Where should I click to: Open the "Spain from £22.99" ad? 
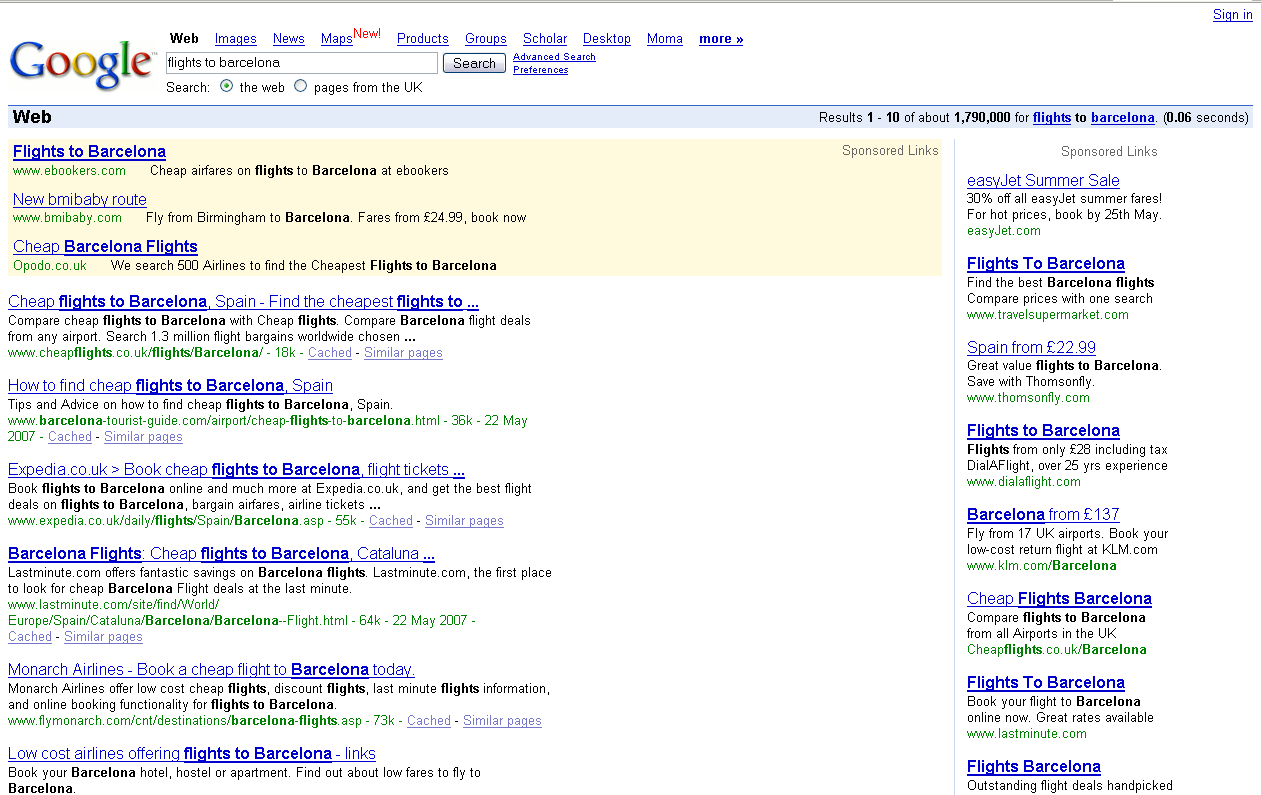pos(1031,348)
